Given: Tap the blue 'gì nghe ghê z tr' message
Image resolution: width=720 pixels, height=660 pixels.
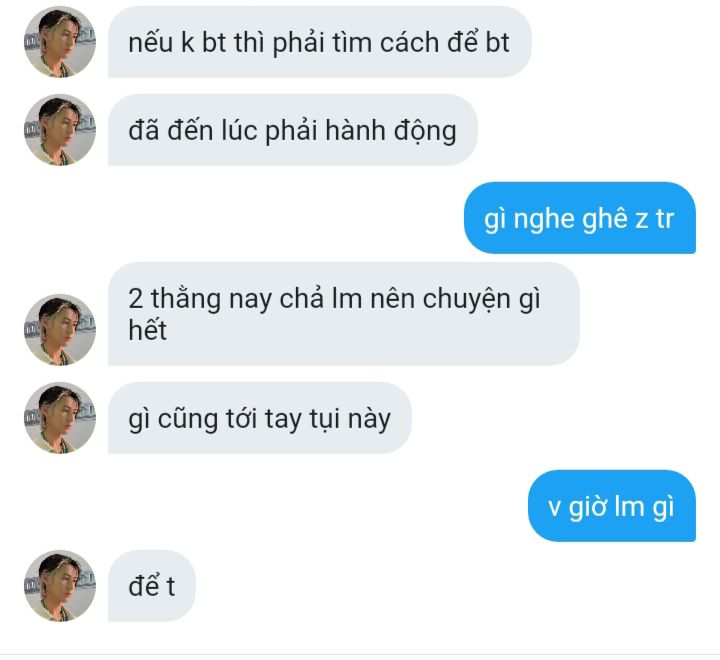Looking at the screenshot, I should [x=579, y=218].
